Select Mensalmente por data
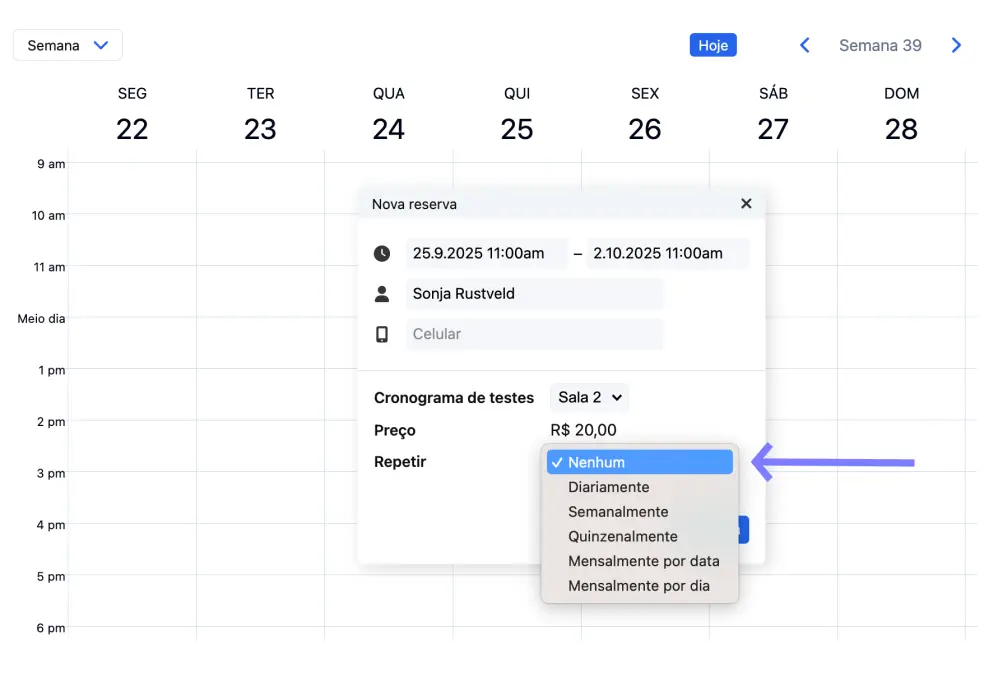Viewport: 984px width, 676px height. pos(643,561)
